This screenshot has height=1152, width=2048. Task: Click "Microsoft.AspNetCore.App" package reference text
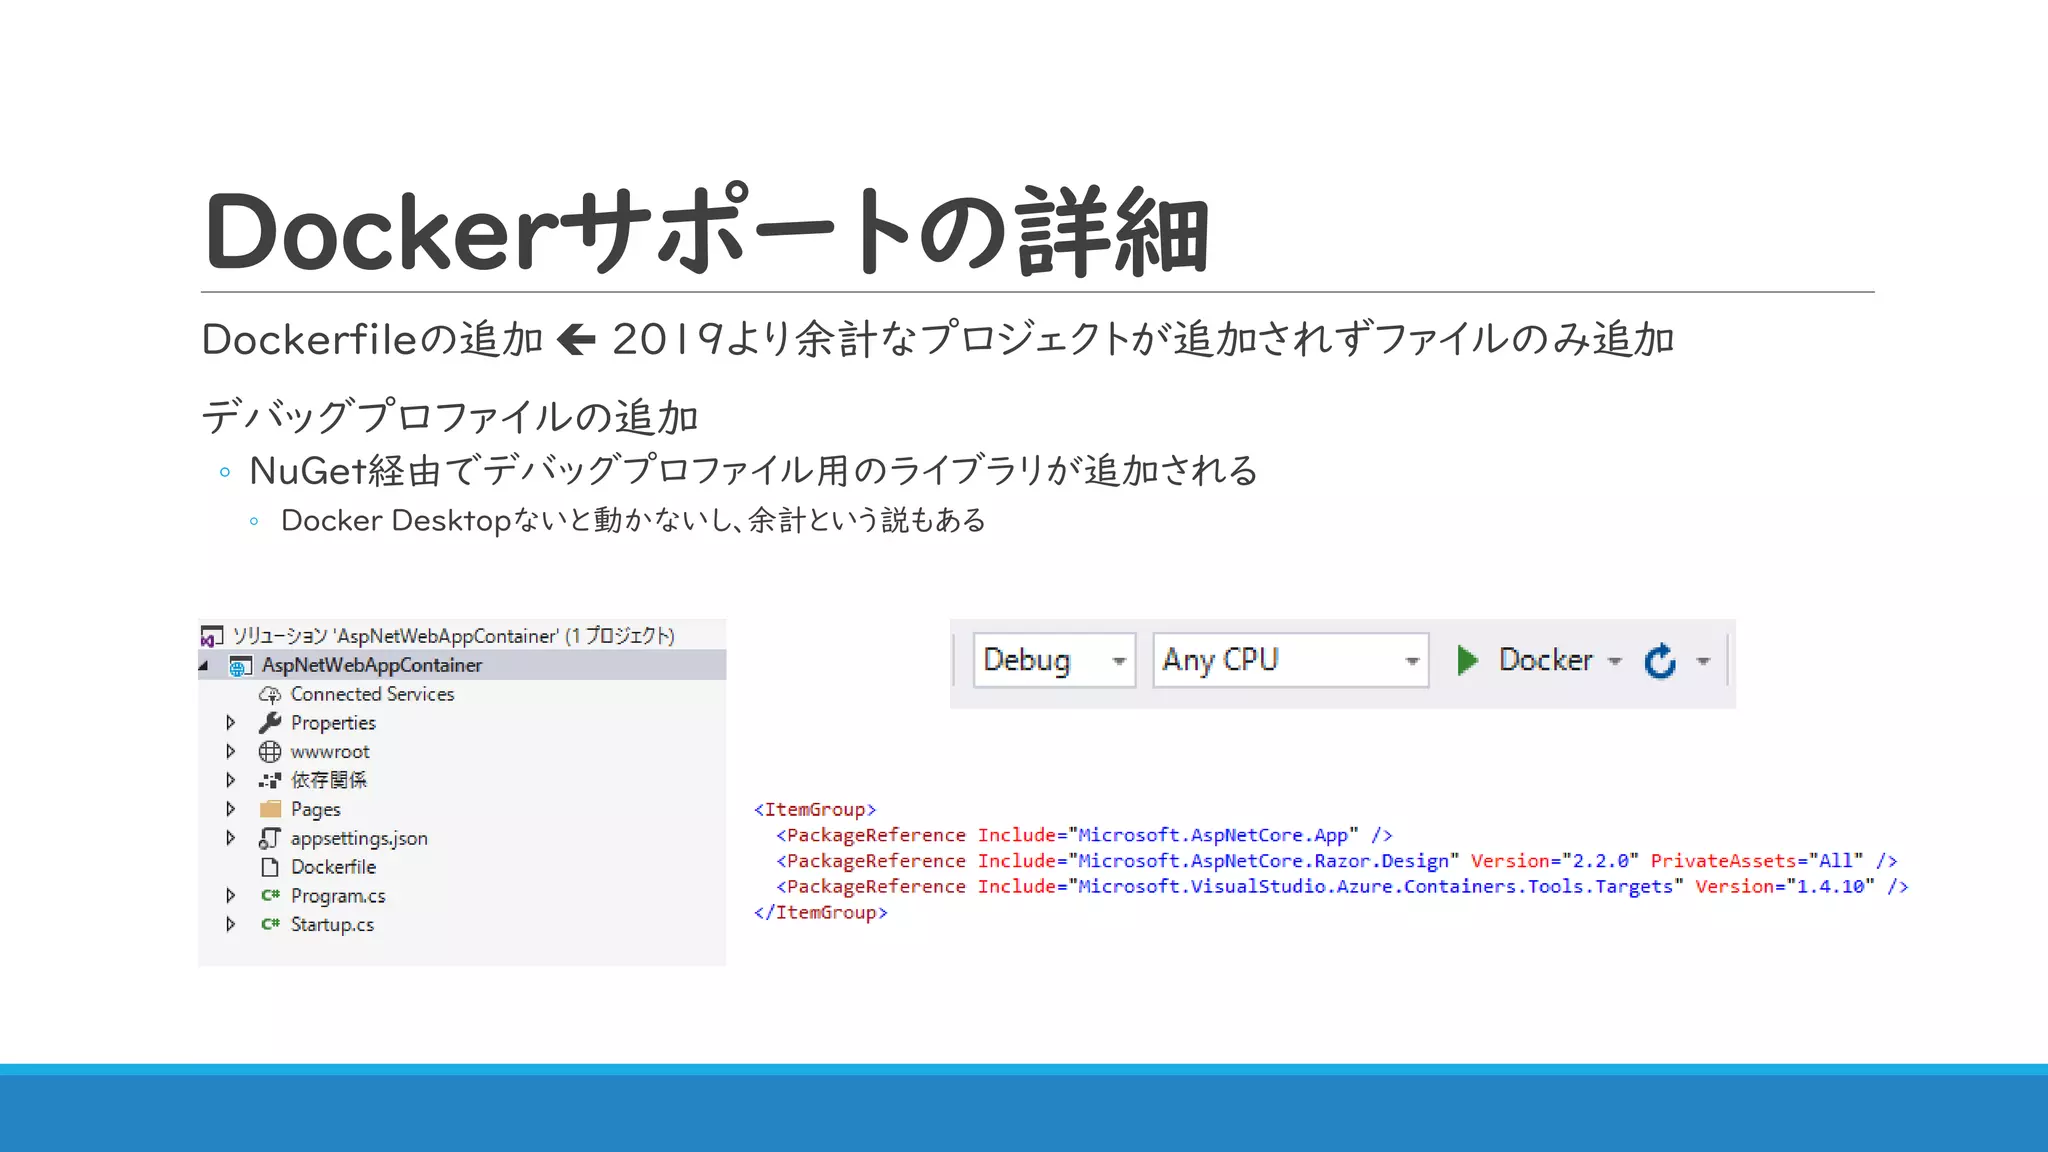[x=1213, y=835]
